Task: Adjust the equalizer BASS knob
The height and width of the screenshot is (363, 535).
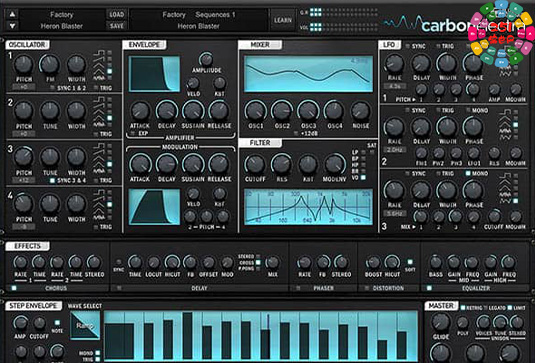Action: coord(435,262)
